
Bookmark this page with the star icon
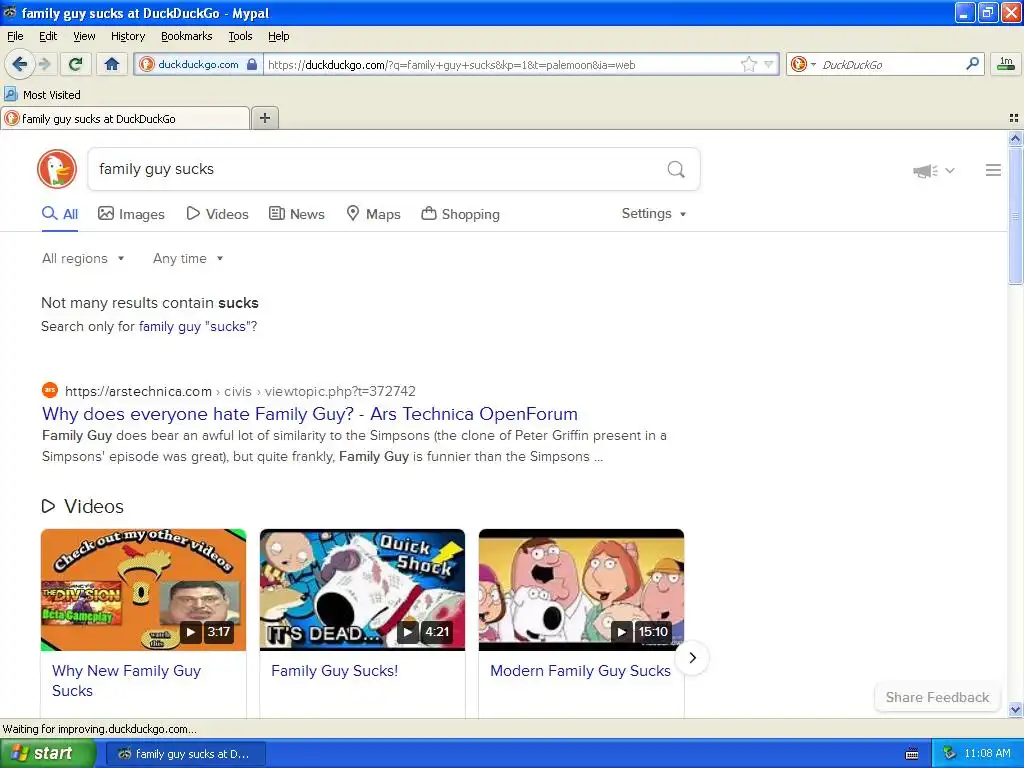pos(748,64)
